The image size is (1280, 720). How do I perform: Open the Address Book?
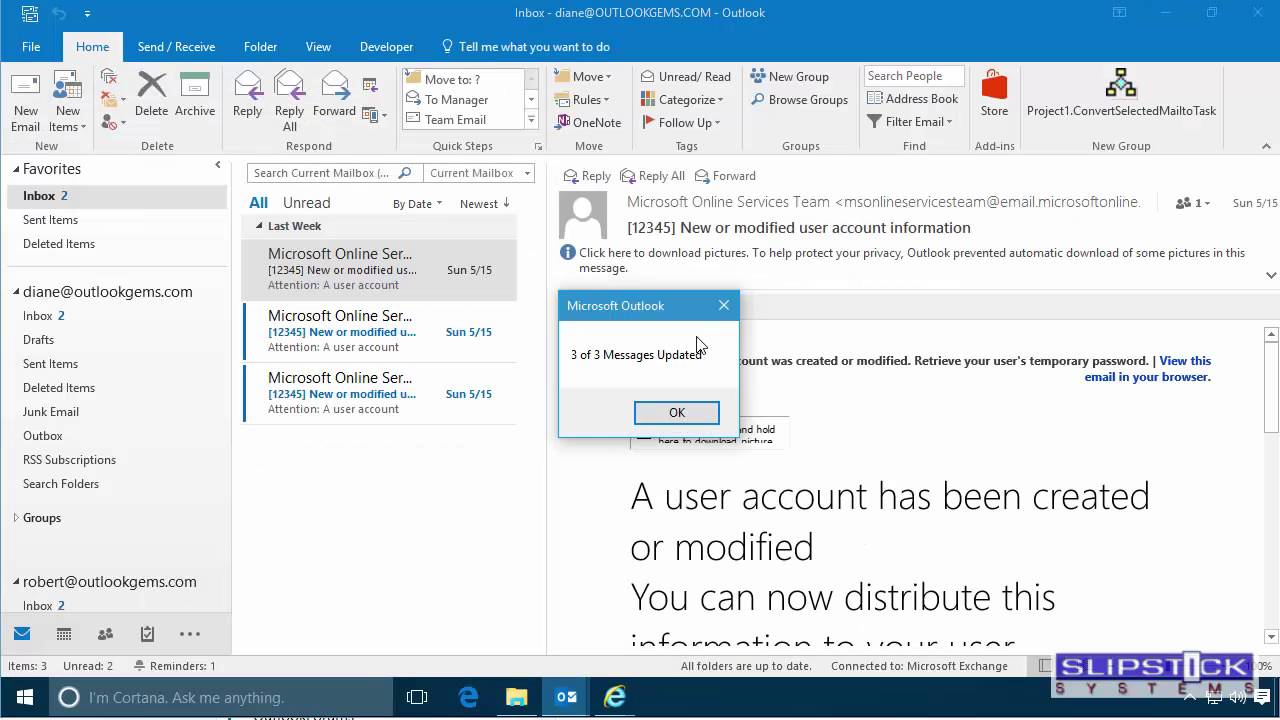pyautogui.click(x=912, y=98)
